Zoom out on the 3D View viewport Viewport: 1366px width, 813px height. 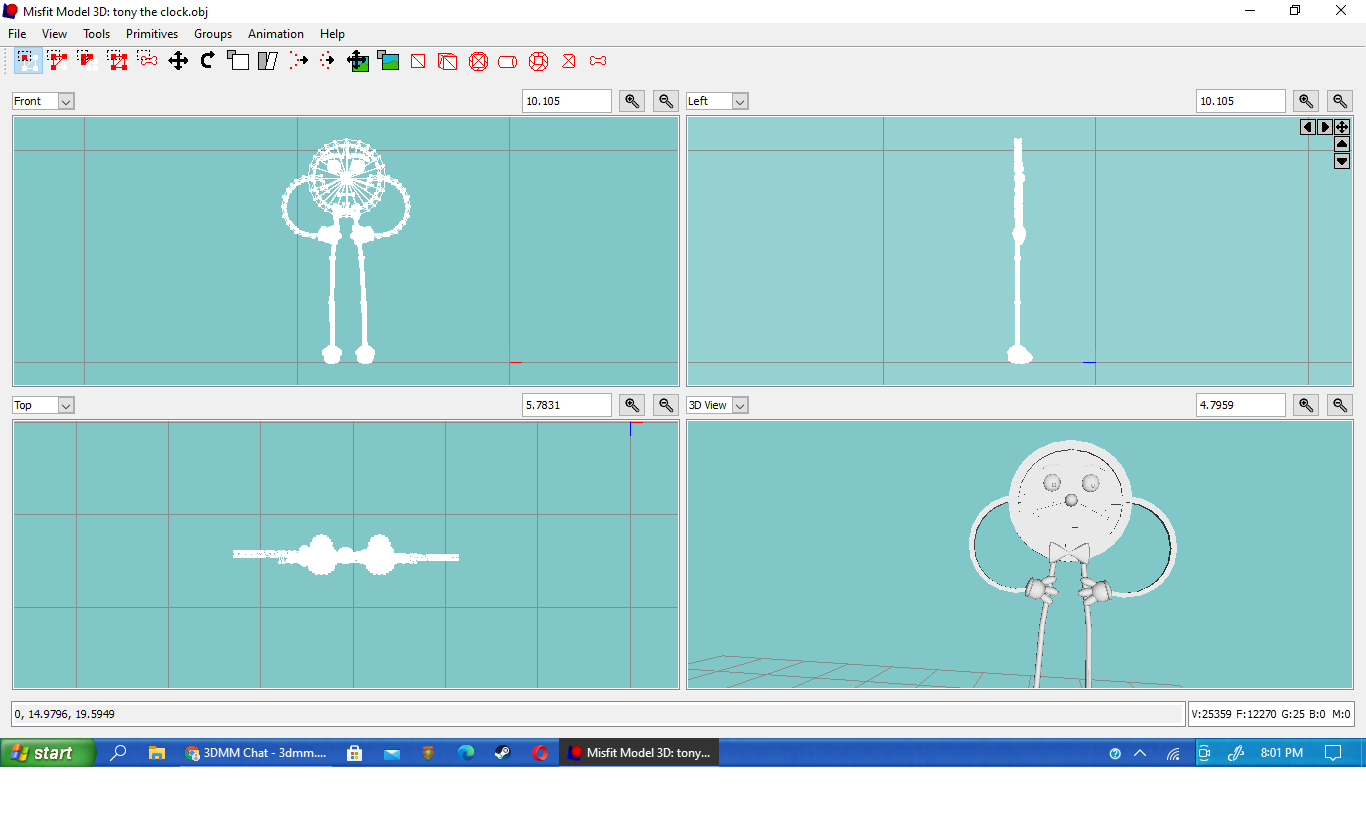1340,405
